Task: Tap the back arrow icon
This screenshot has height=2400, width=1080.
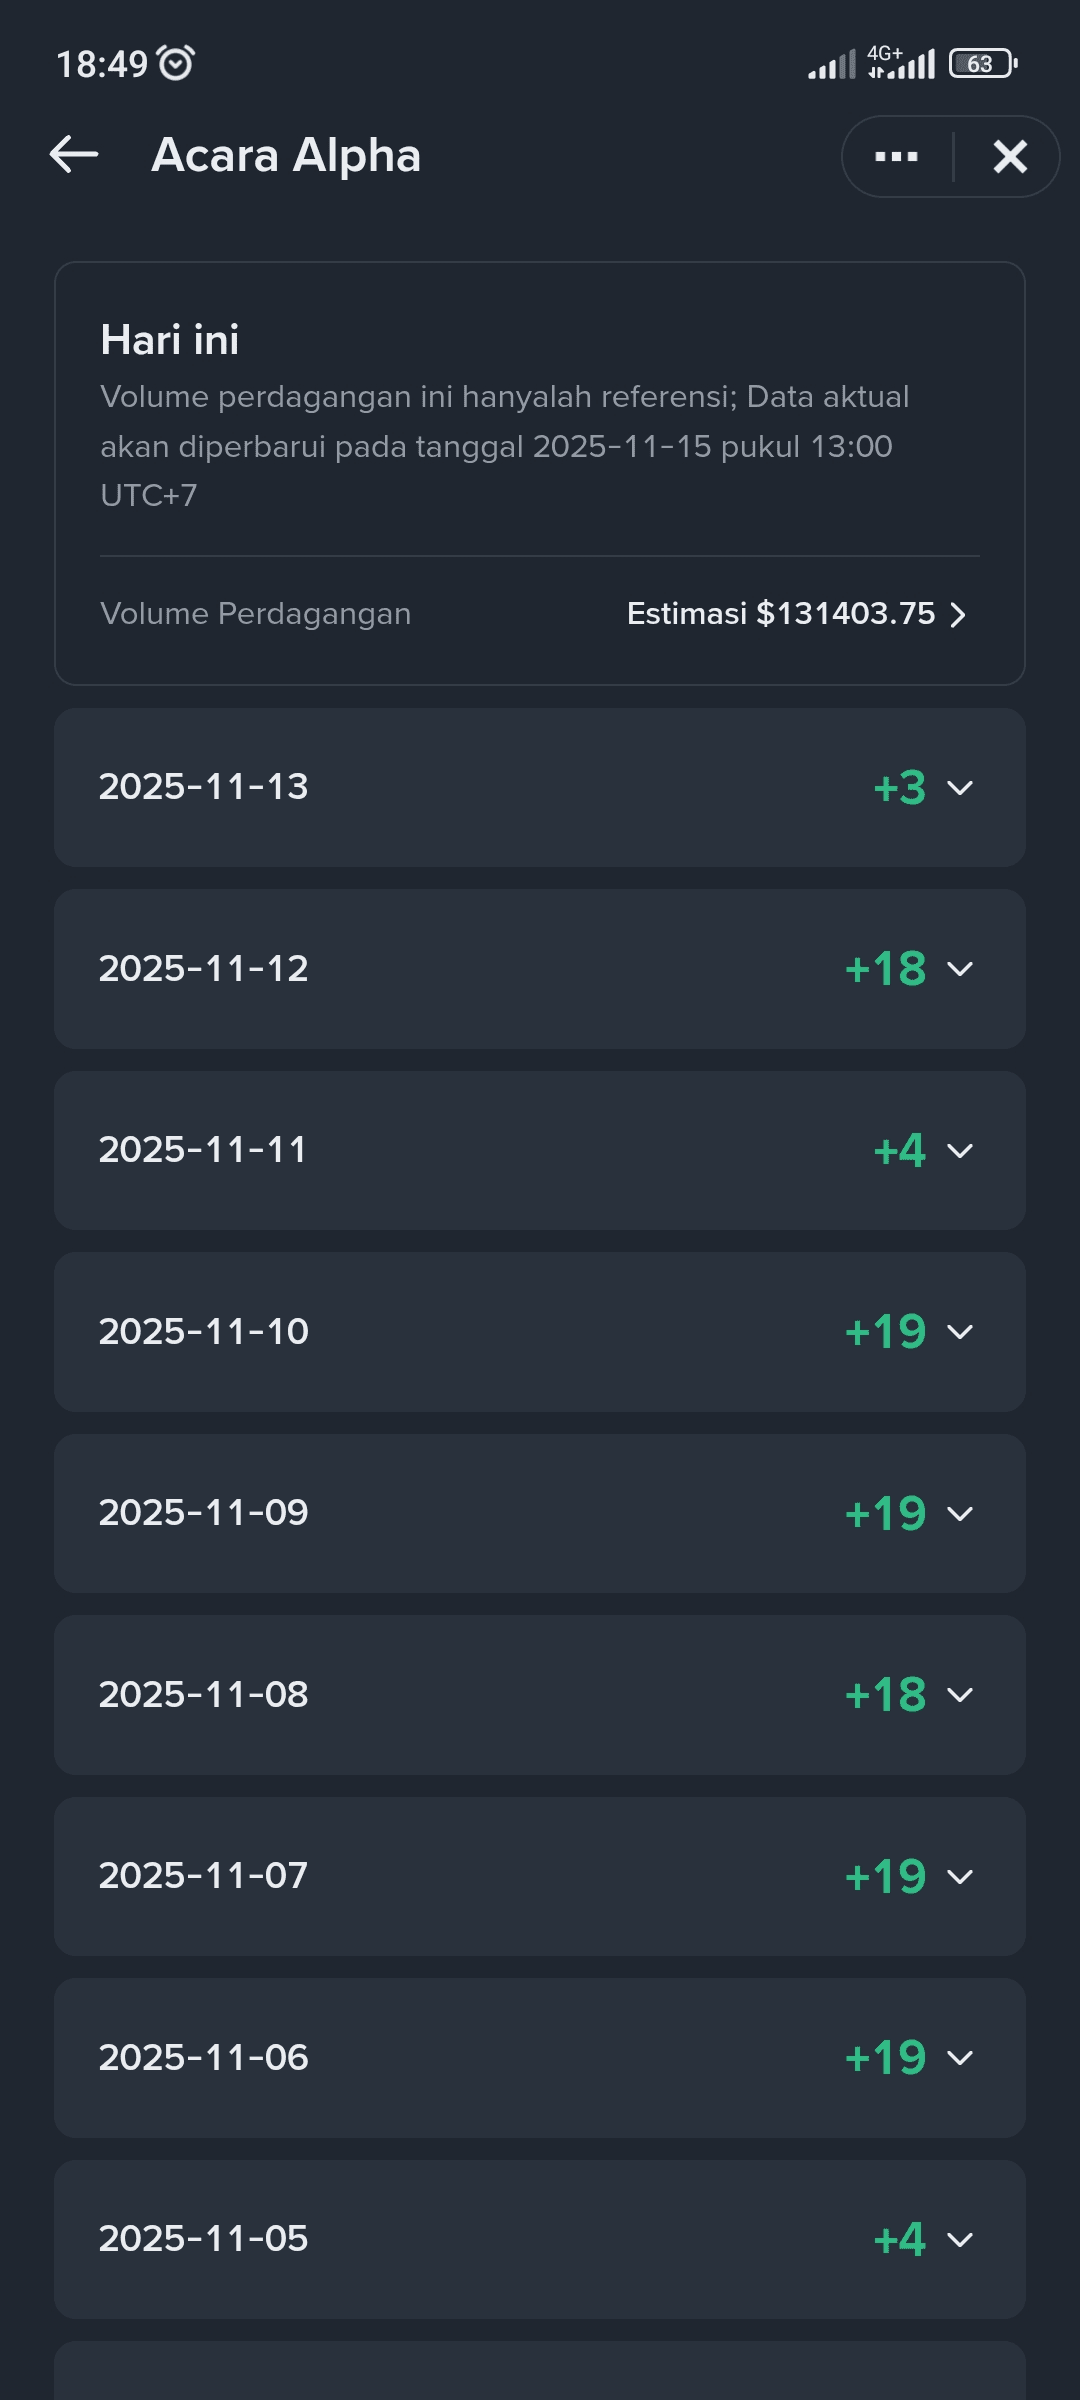Action: click(74, 155)
